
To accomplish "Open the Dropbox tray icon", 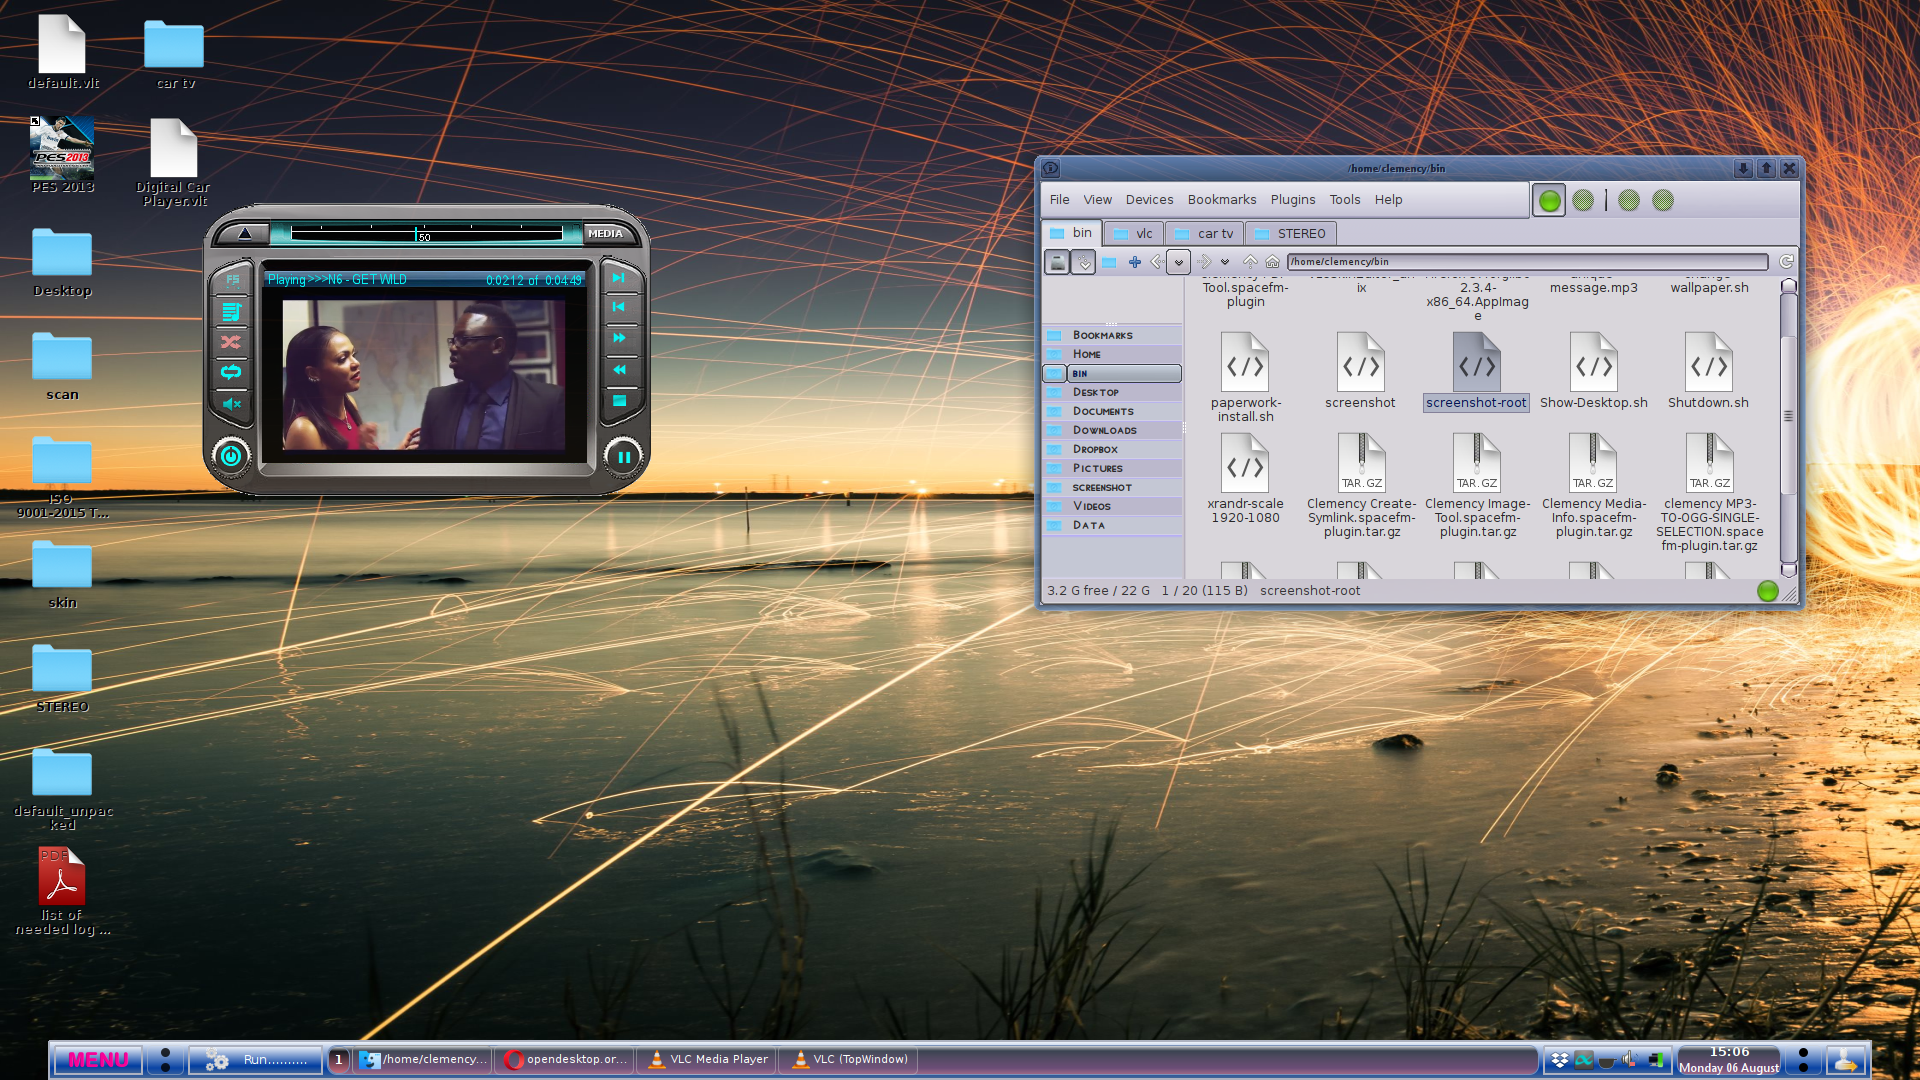I will [x=1559, y=1060].
